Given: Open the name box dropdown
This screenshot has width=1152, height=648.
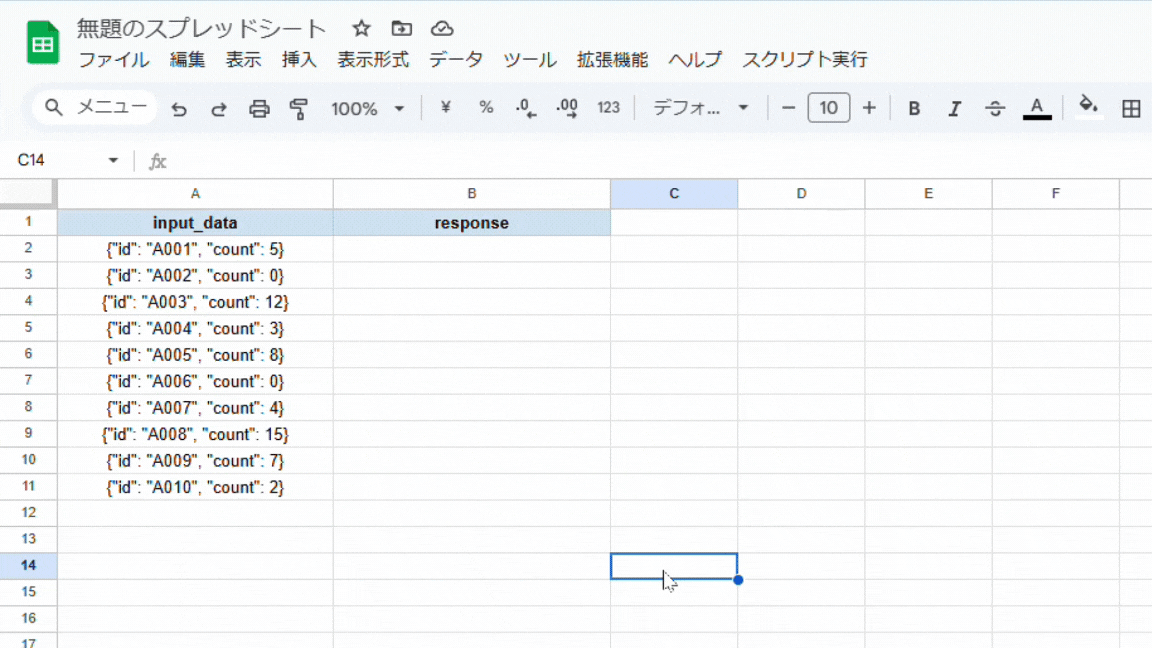Looking at the screenshot, I should click(113, 159).
